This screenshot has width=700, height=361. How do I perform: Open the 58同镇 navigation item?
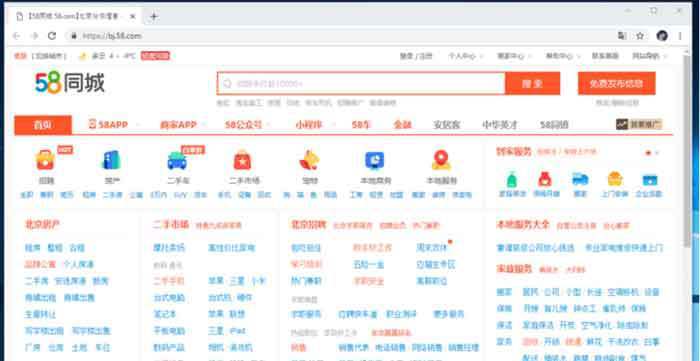[554, 125]
